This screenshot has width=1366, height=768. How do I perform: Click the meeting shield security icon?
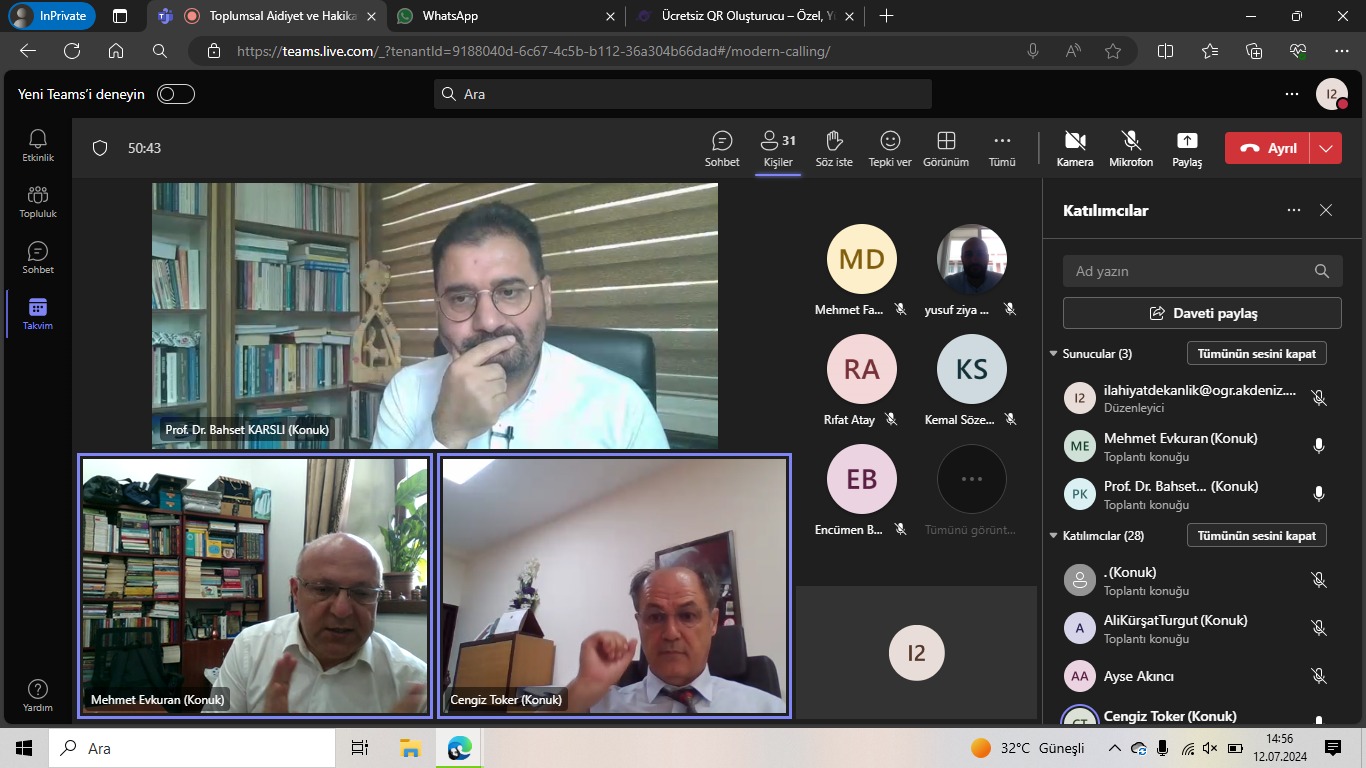(100, 148)
